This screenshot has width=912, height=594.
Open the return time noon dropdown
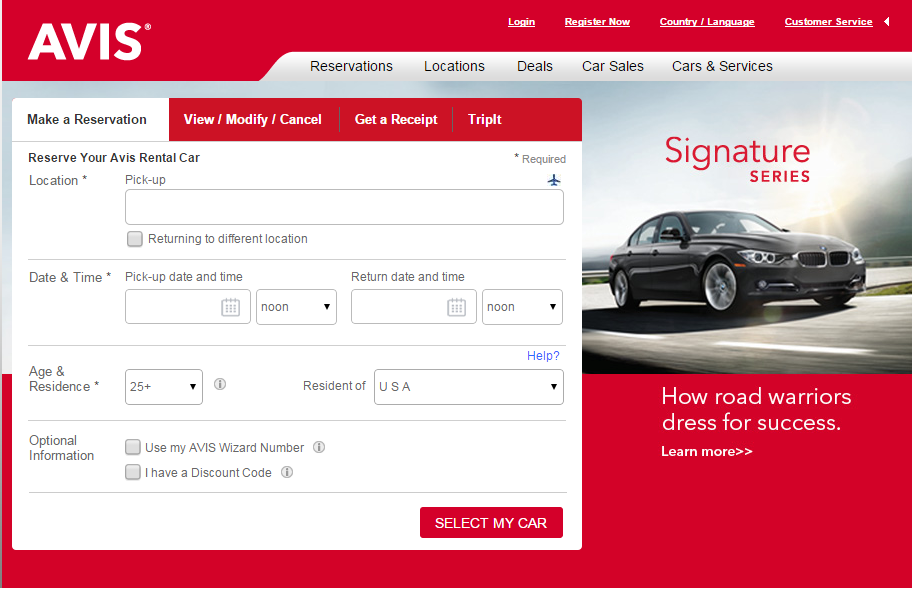tap(522, 307)
